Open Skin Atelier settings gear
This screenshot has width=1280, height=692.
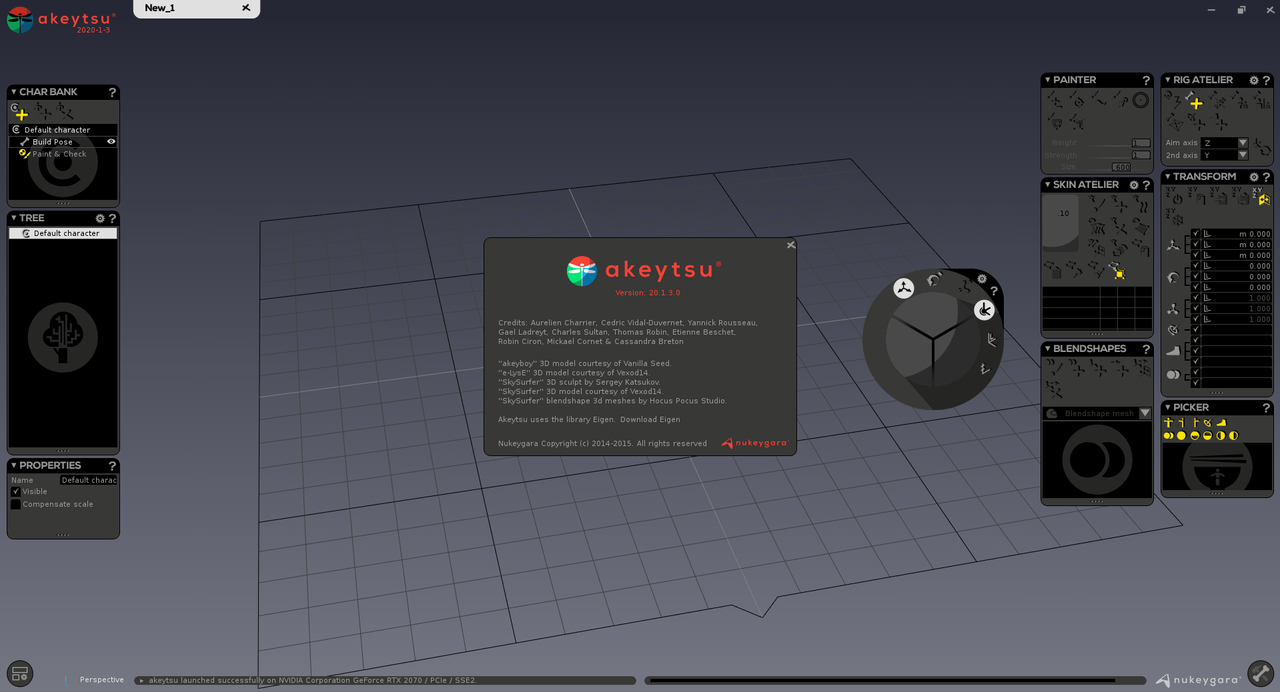(x=1133, y=185)
